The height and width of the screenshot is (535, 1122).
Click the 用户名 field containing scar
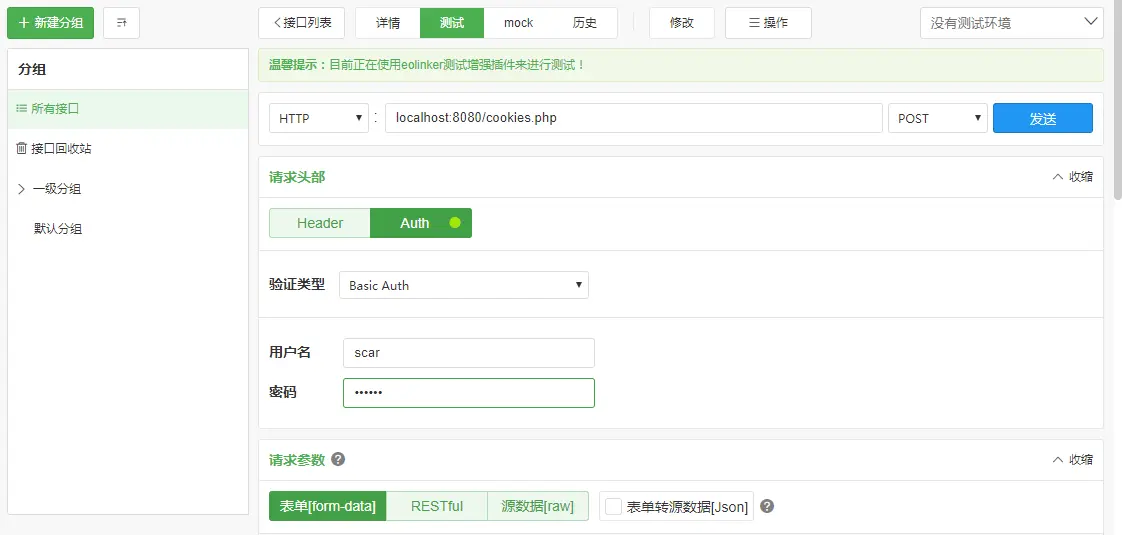[x=469, y=353]
